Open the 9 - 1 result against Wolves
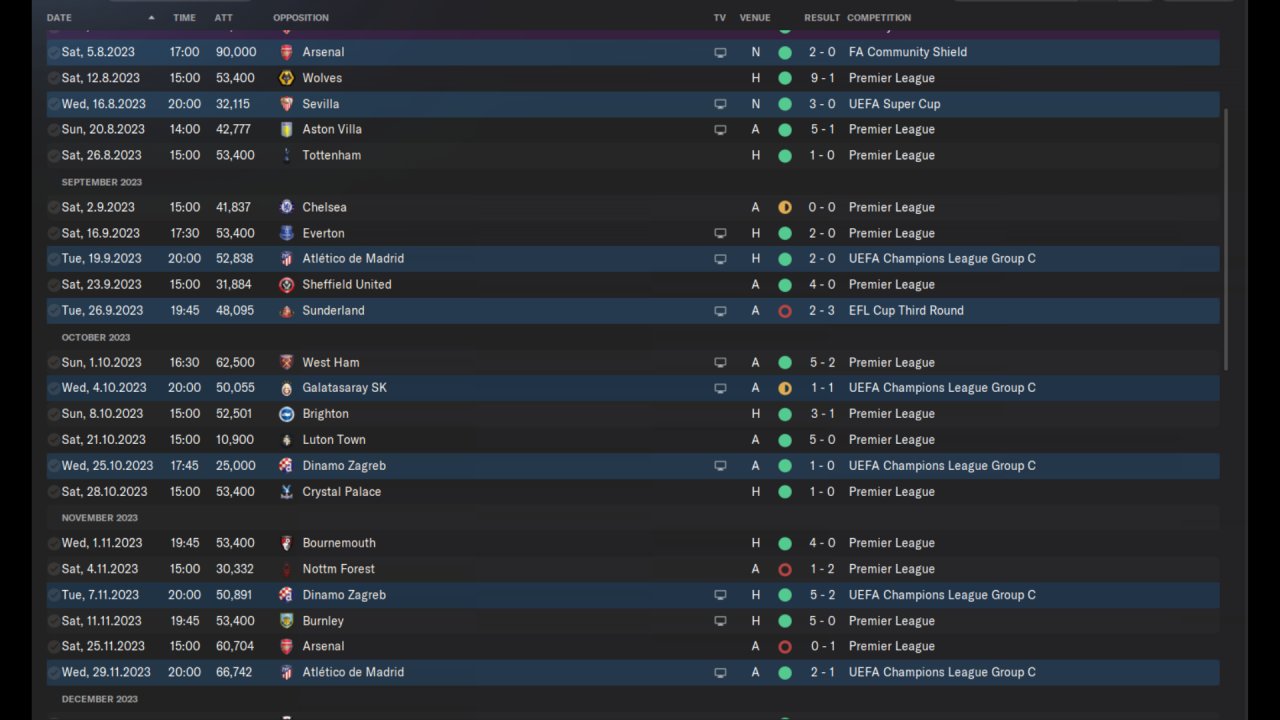 pos(821,78)
